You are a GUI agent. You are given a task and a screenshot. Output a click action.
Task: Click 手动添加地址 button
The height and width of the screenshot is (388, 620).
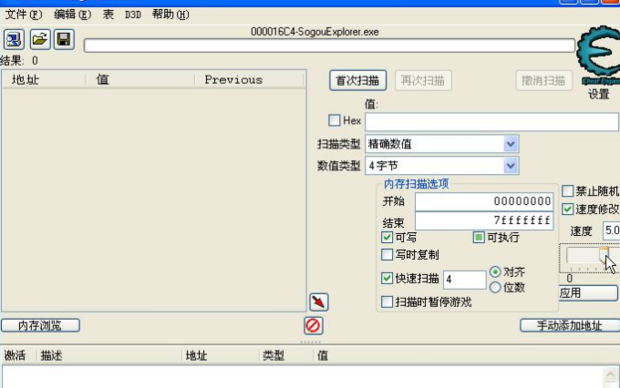point(569,326)
